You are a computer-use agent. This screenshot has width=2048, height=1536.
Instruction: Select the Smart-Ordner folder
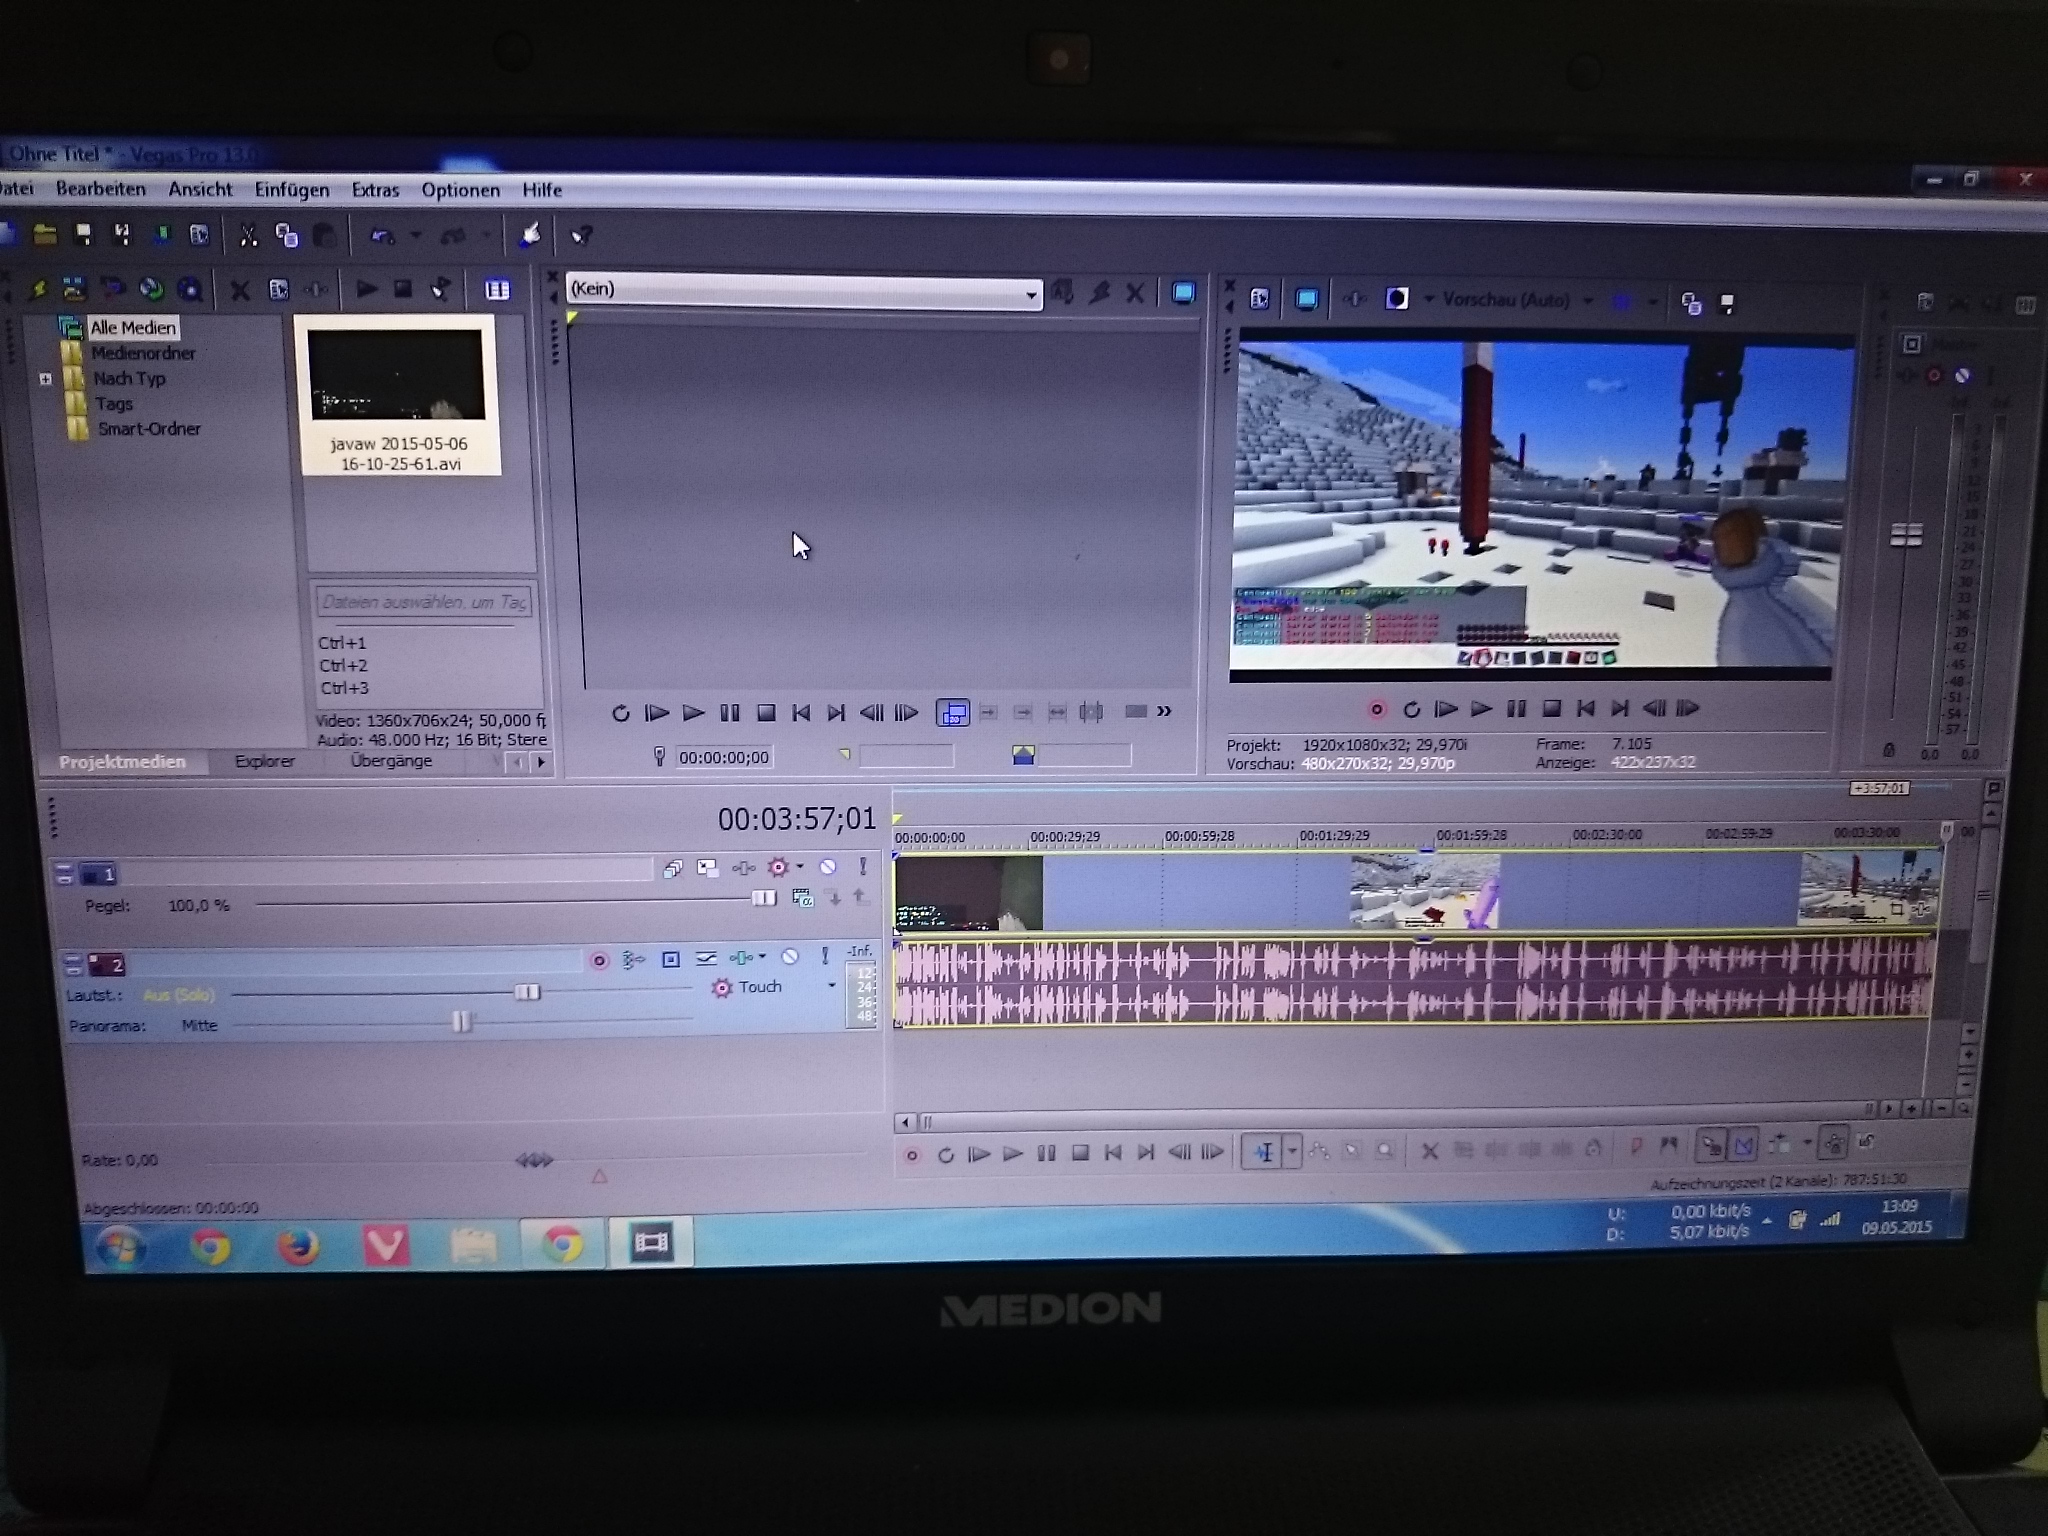tap(149, 429)
